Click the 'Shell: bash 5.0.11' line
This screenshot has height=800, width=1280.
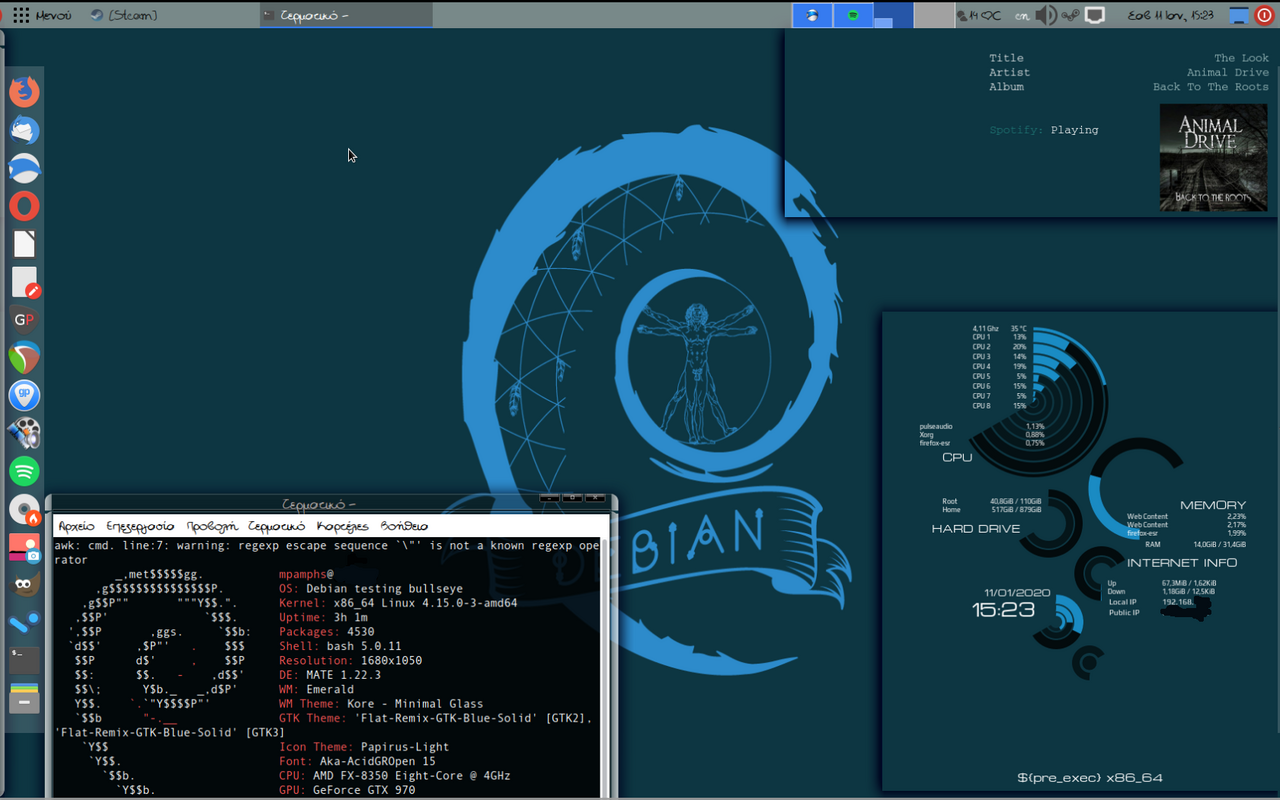click(x=340, y=646)
